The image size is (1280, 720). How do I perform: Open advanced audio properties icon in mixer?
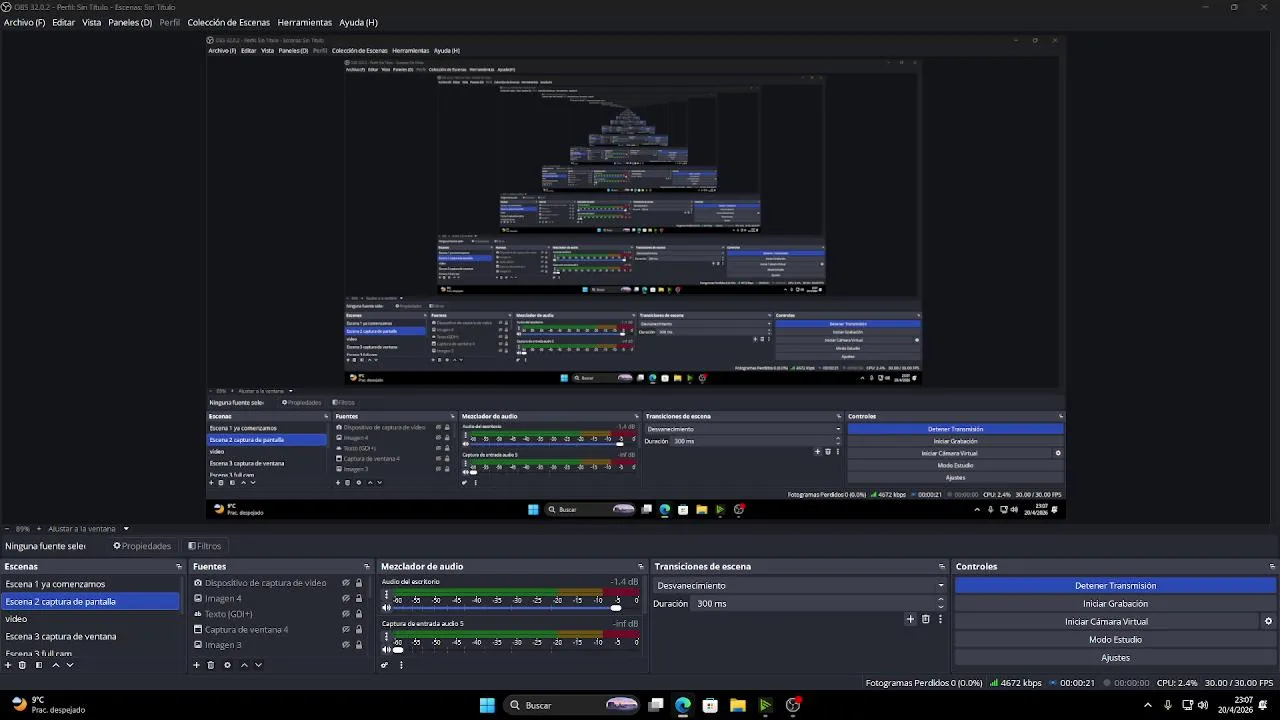[x=385, y=665]
